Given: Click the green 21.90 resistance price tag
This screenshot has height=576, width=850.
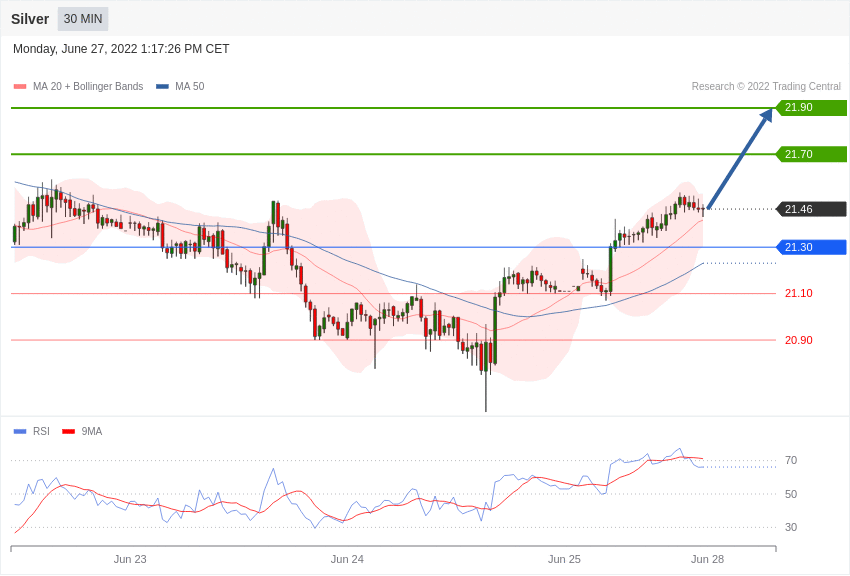Looking at the screenshot, I should click(812, 107).
